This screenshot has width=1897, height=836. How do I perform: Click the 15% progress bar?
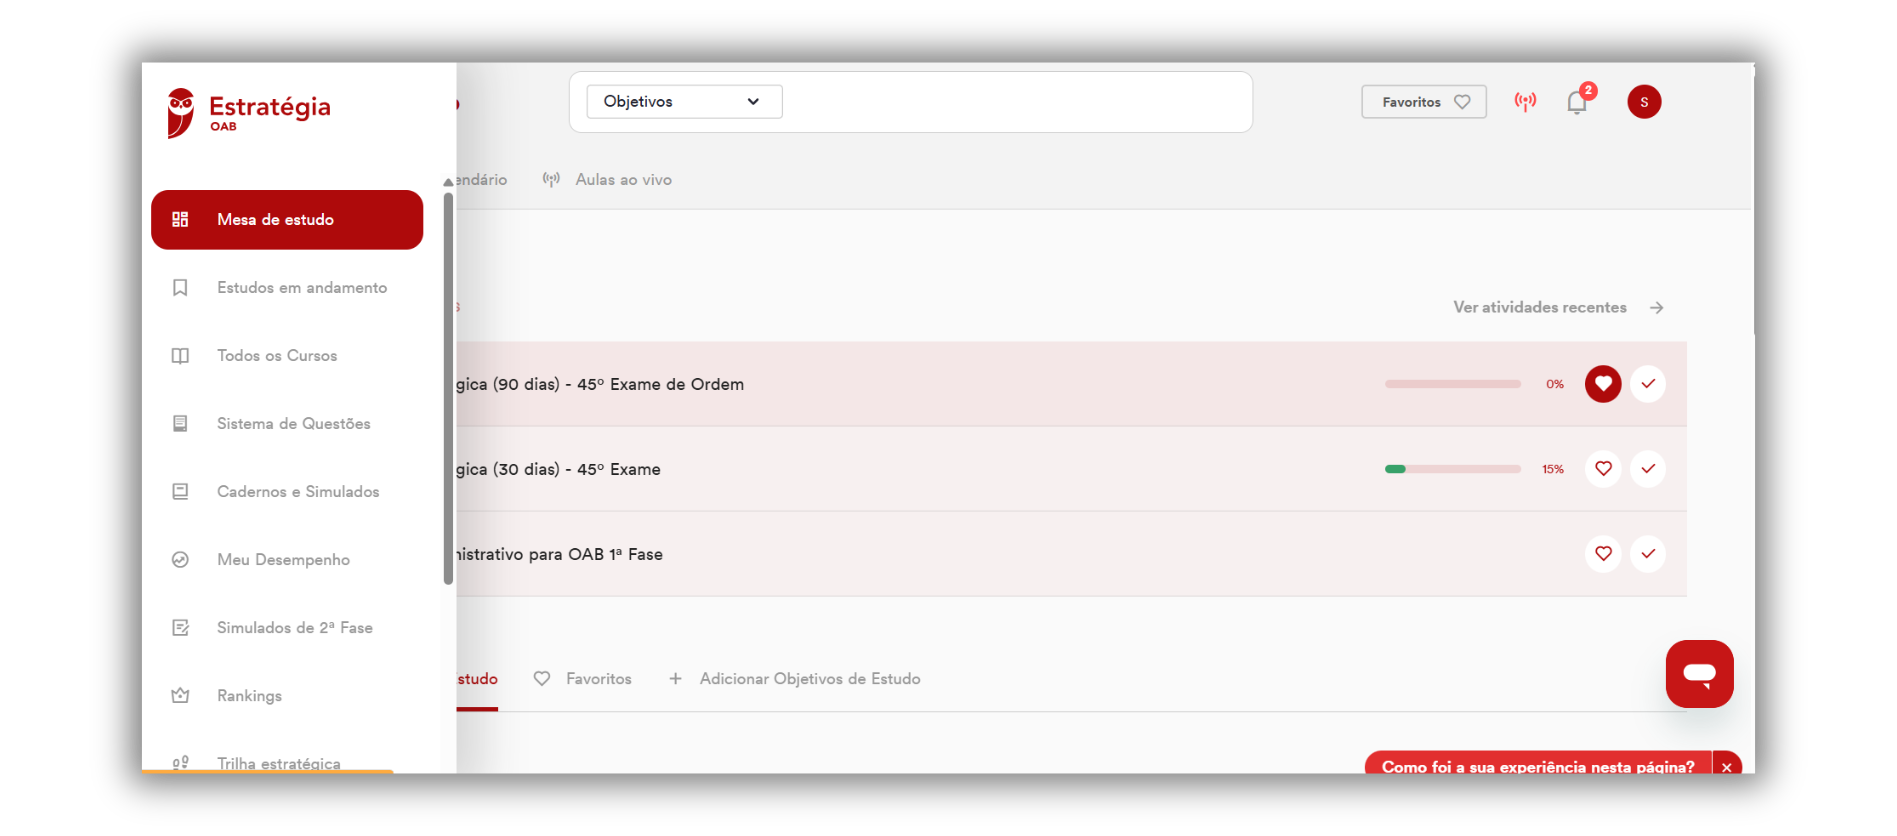[1453, 469]
